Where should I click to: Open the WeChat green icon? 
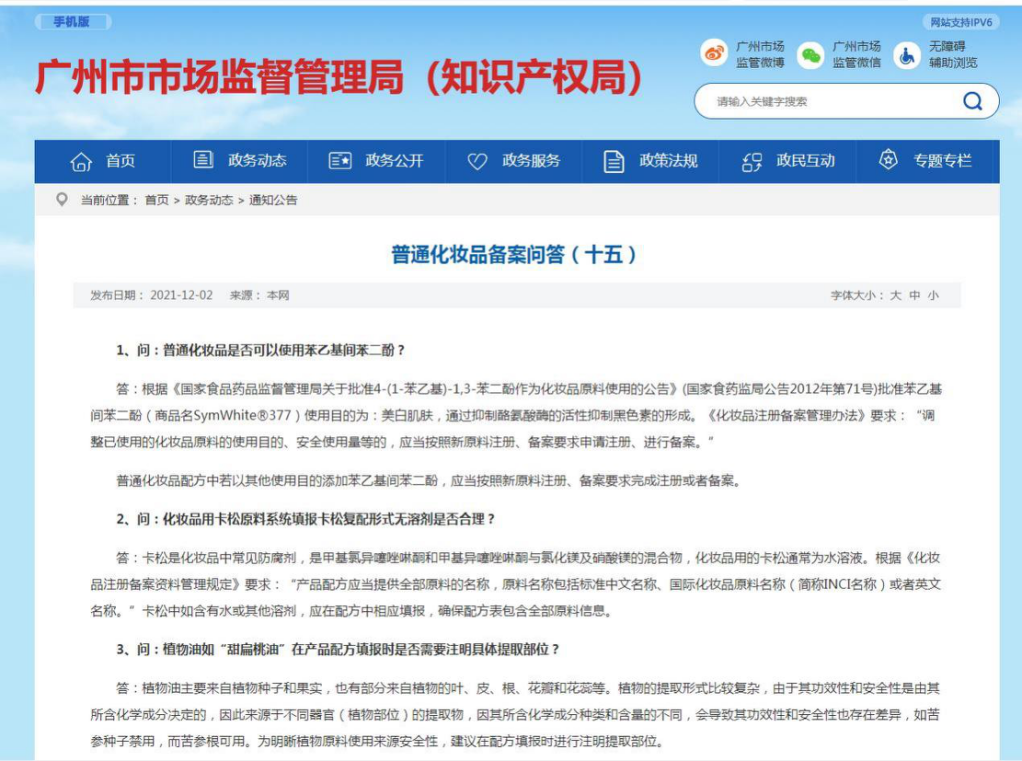[810, 55]
